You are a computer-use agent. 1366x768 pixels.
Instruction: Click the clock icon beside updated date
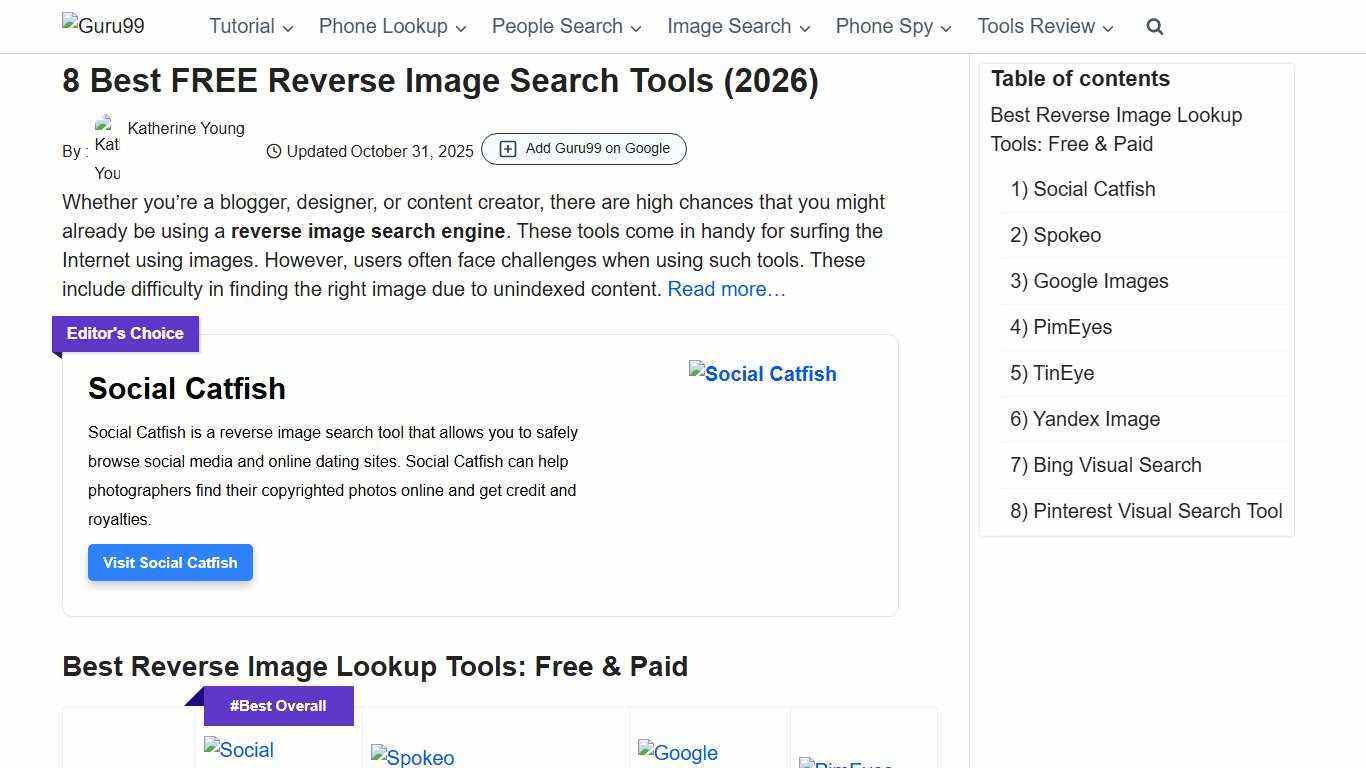(273, 151)
